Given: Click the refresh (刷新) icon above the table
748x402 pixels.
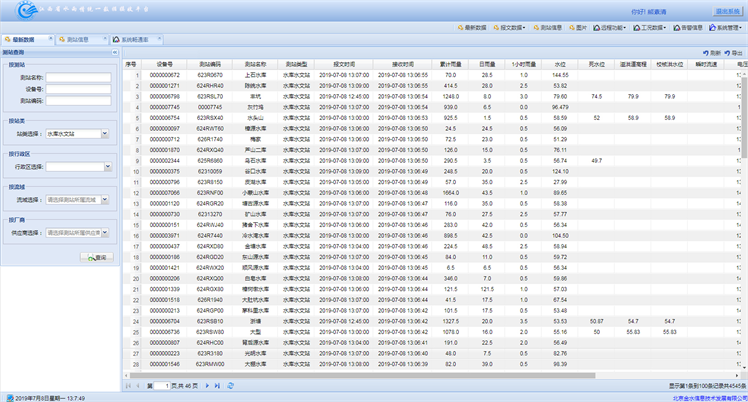Looking at the screenshot, I should [709, 51].
